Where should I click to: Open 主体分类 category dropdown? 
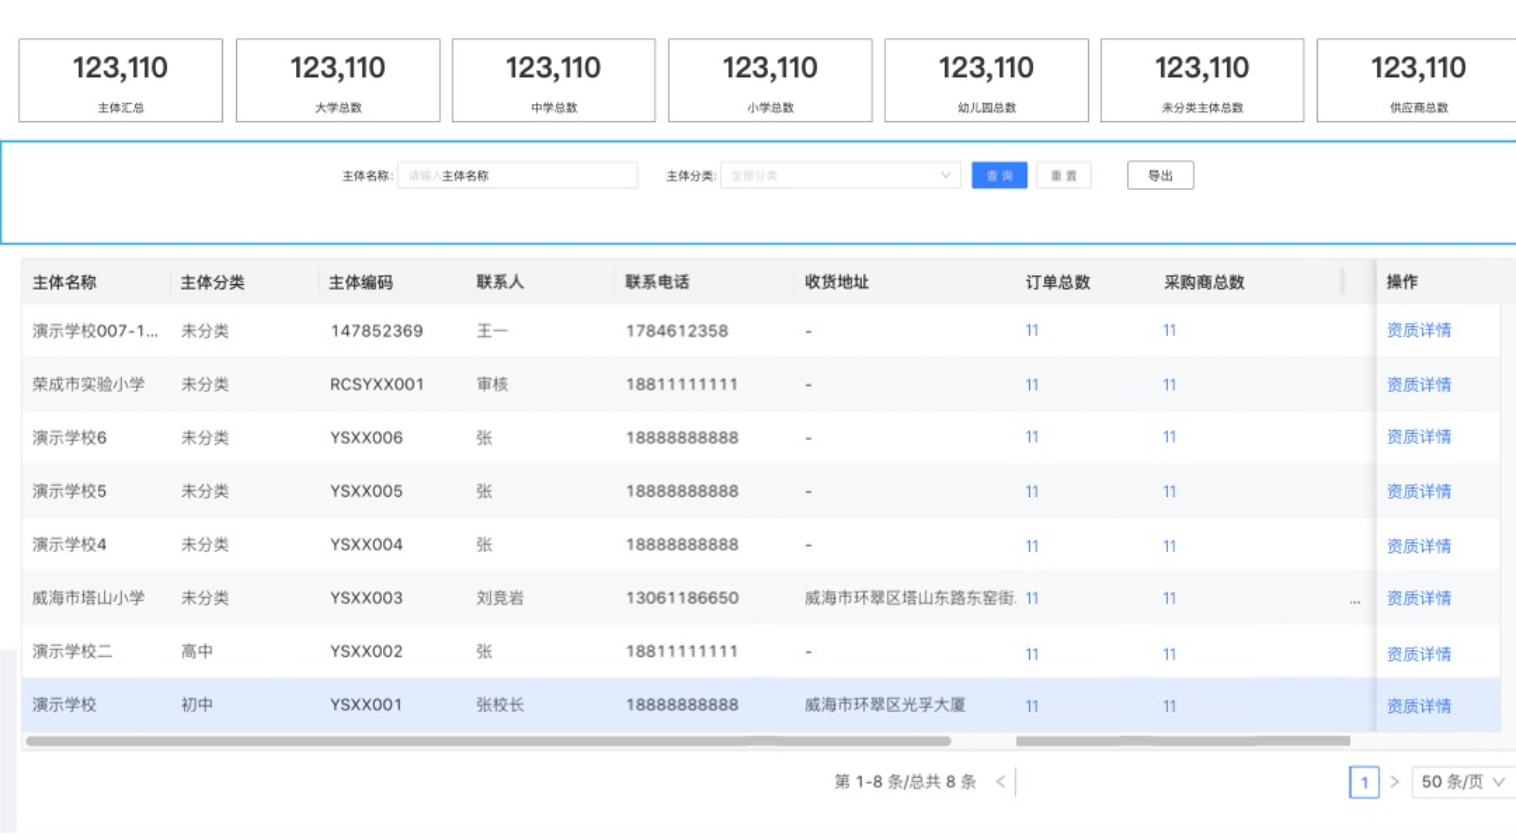click(x=840, y=176)
